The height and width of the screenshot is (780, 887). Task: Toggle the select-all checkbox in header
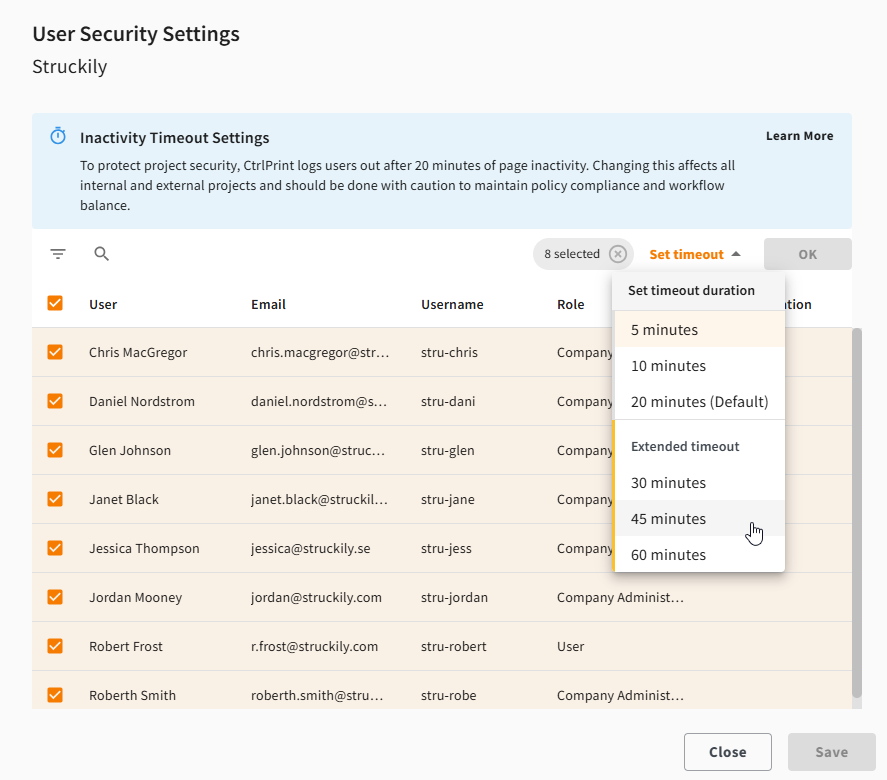pyautogui.click(x=55, y=303)
